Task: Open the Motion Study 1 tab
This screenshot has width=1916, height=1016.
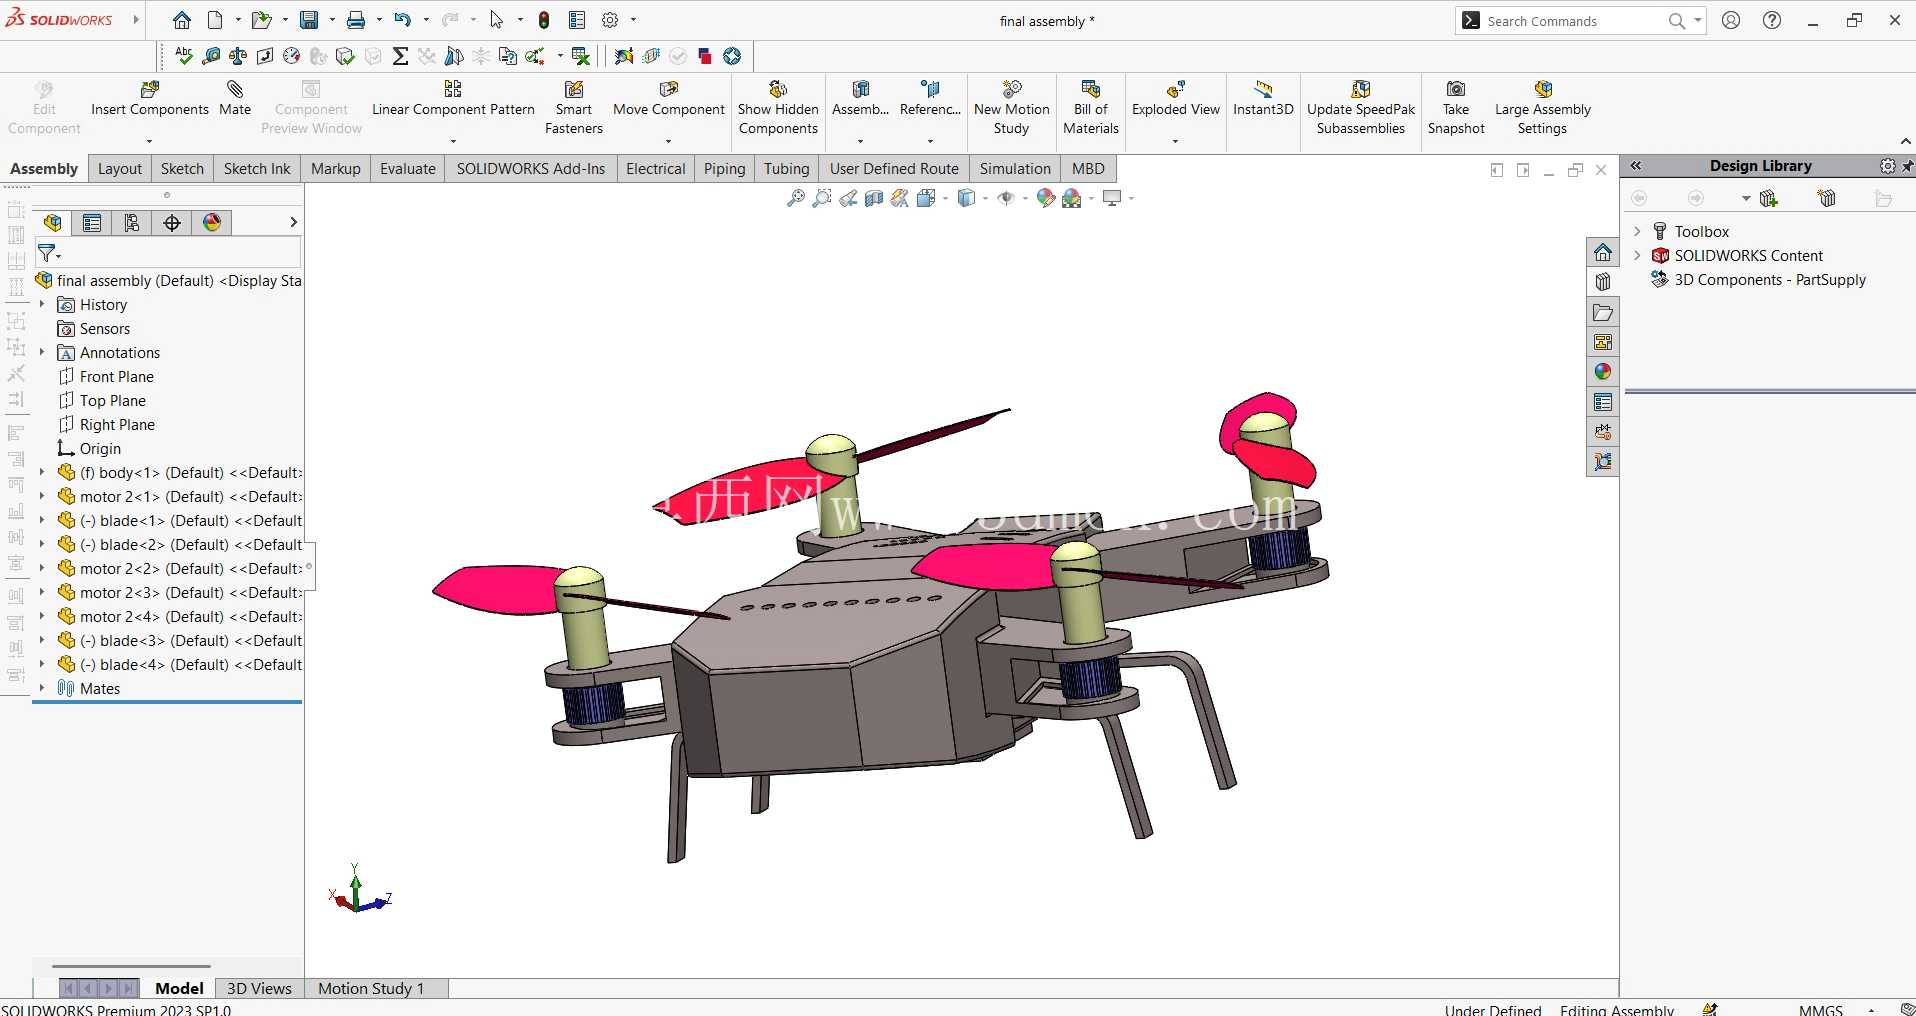Action: [371, 988]
